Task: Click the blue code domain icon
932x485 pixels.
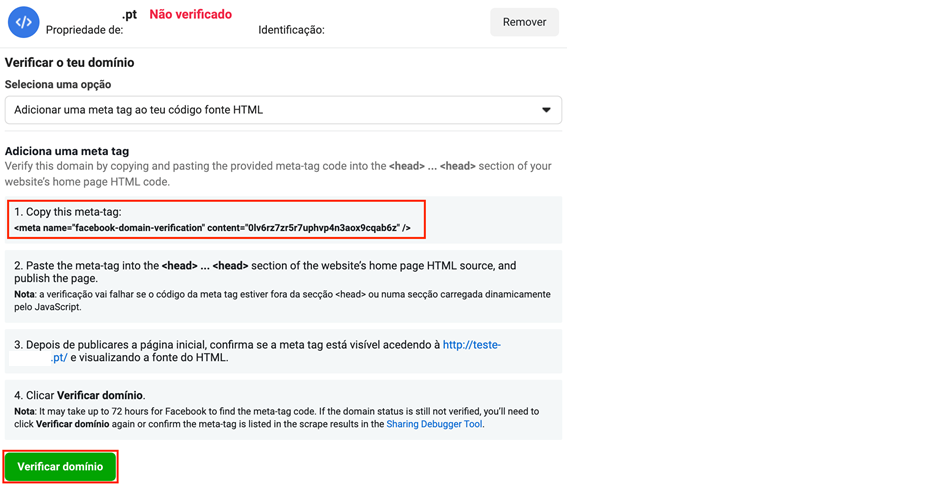Action: 23,22
